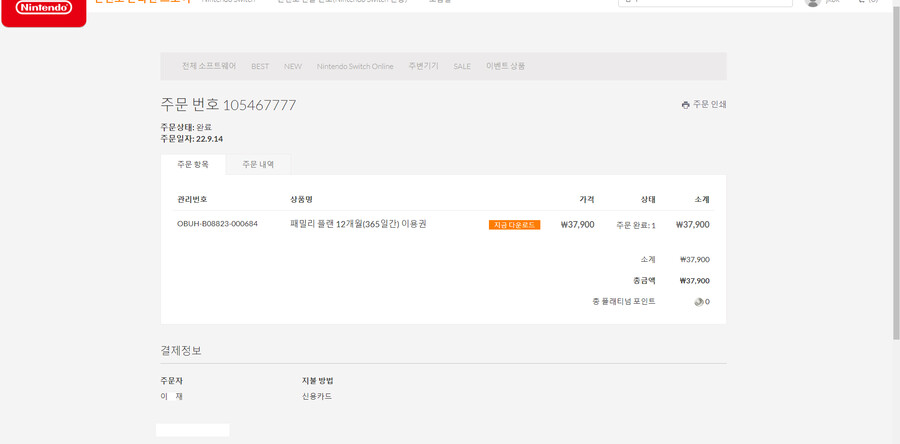
Task: Click the orange 지금 다운로드 button
Action: 514,225
